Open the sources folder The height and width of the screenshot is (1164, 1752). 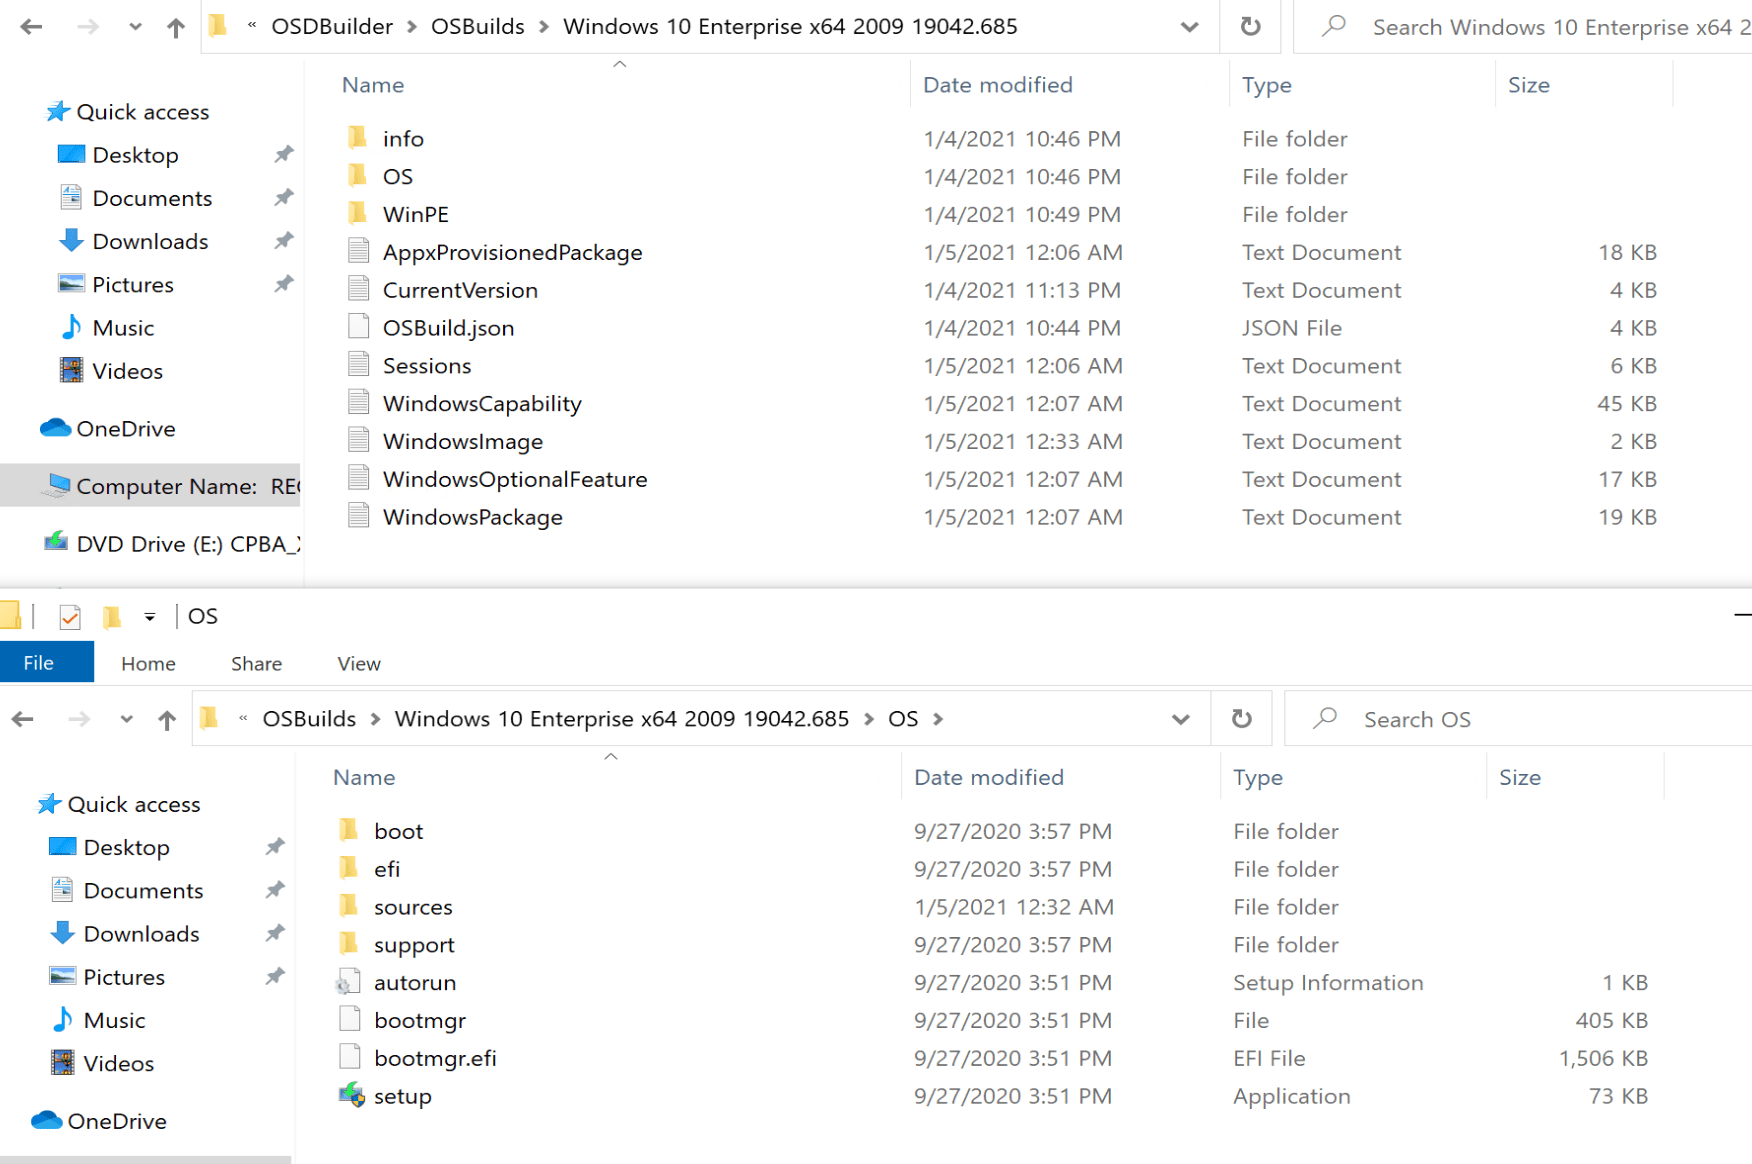tap(413, 906)
